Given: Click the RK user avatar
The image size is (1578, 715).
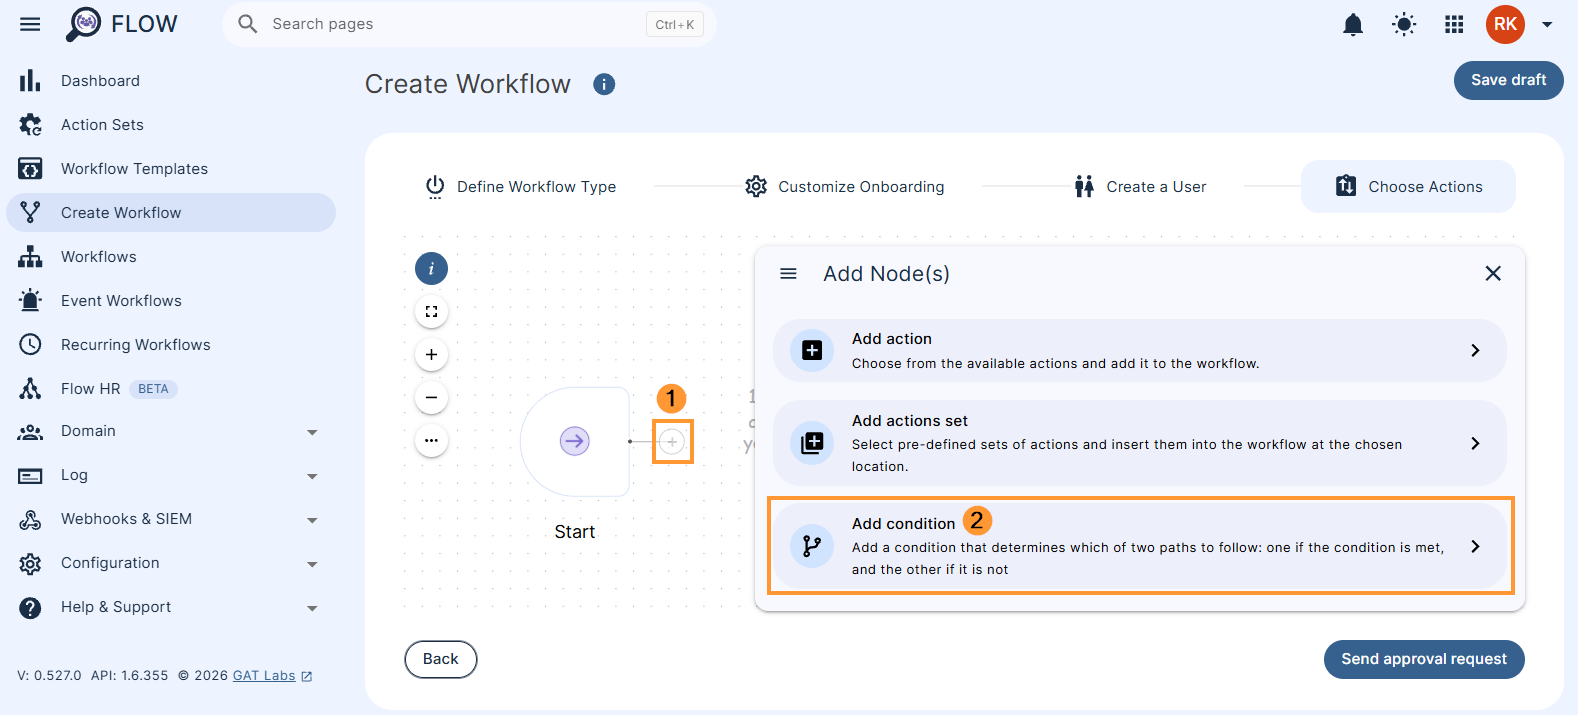Looking at the screenshot, I should point(1505,24).
